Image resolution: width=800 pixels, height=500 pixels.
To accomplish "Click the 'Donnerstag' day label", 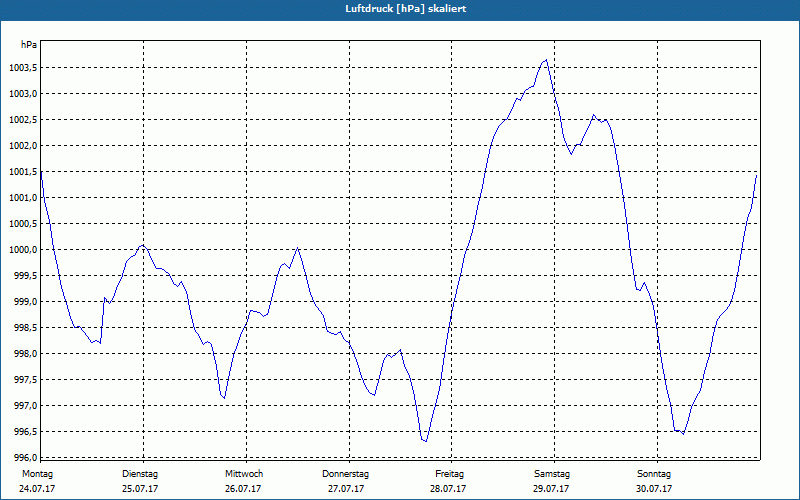I will (x=345, y=474).
